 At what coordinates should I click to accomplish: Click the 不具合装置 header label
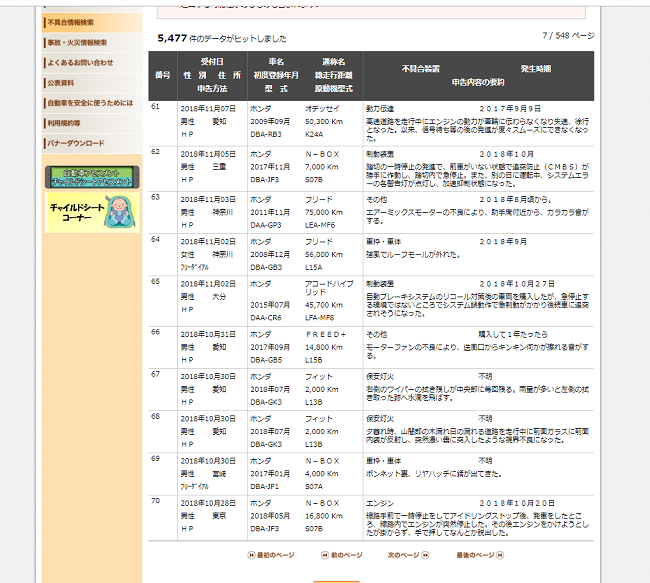[x=421, y=69]
